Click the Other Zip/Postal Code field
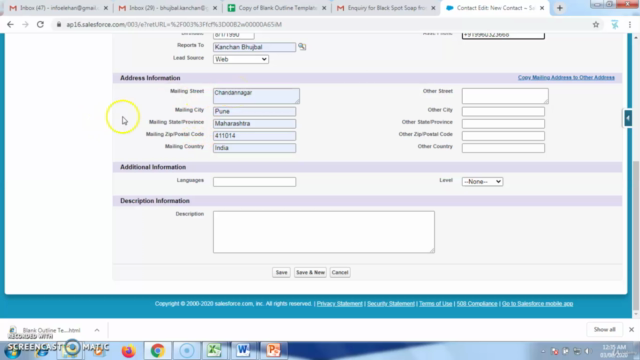 coord(503,136)
